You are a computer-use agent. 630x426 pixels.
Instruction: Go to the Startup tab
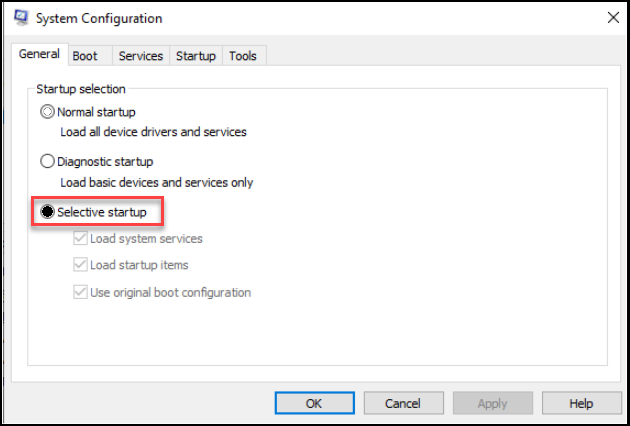tap(196, 56)
